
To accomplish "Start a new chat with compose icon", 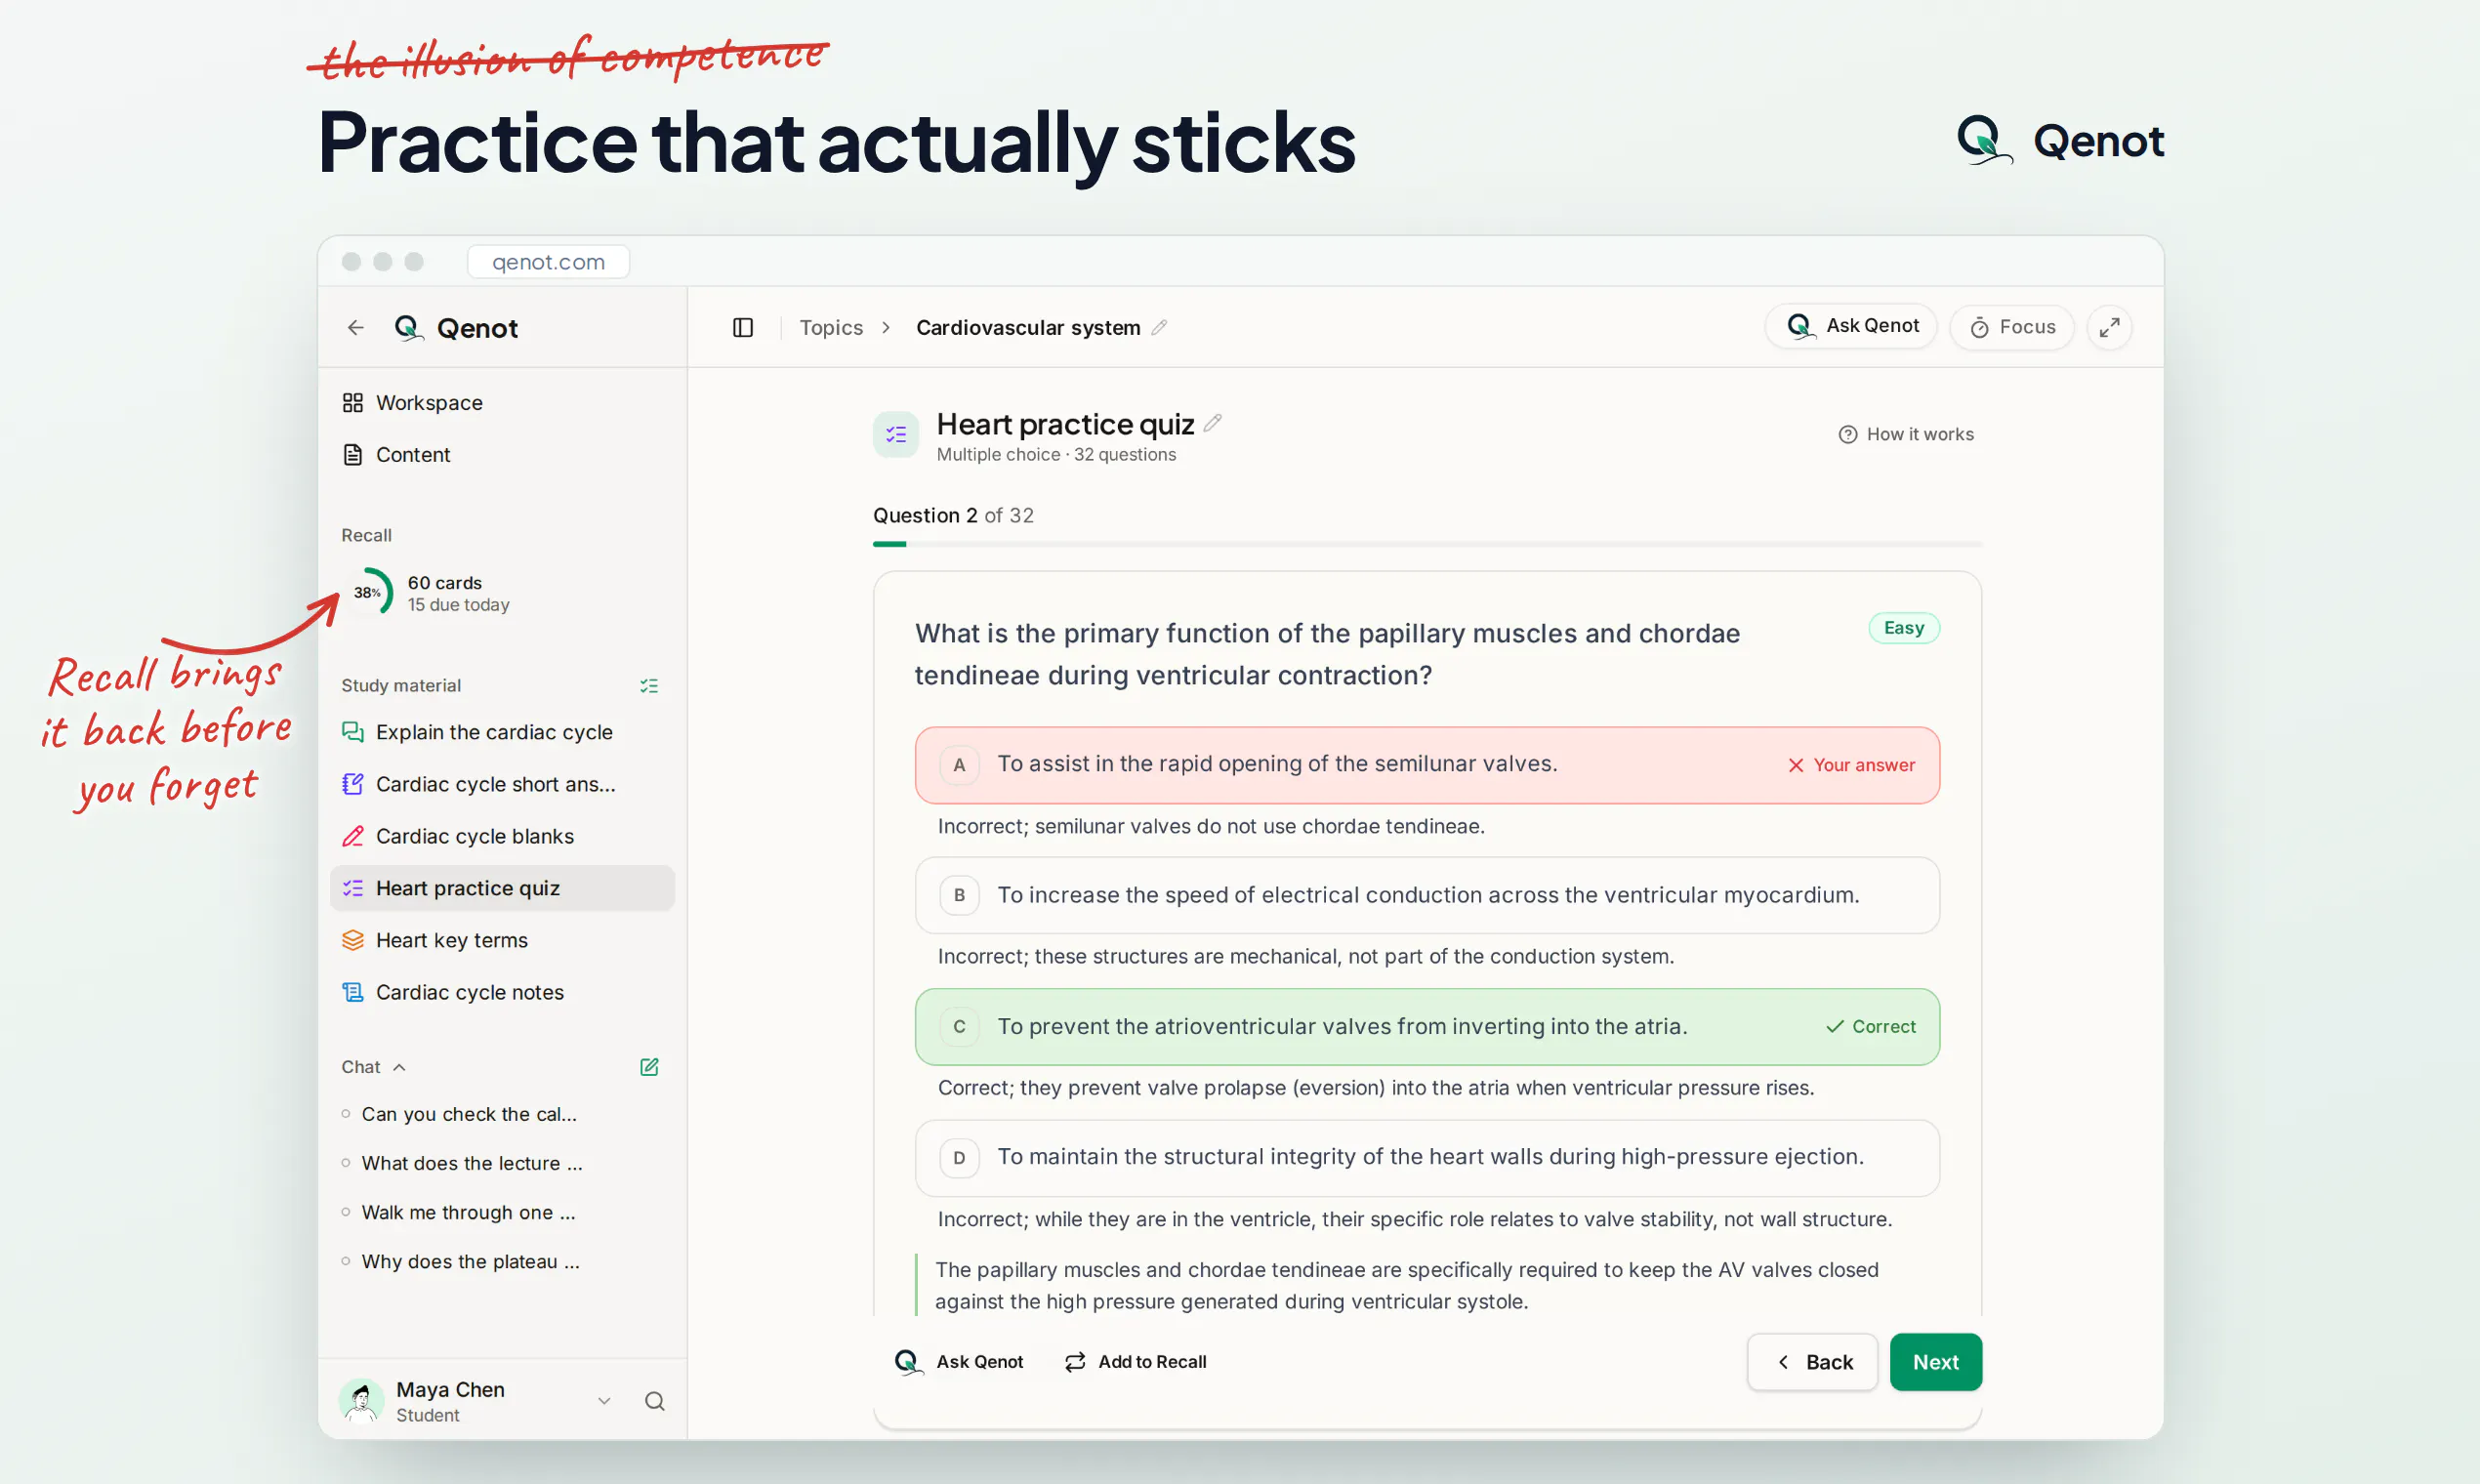I will coord(649,1067).
